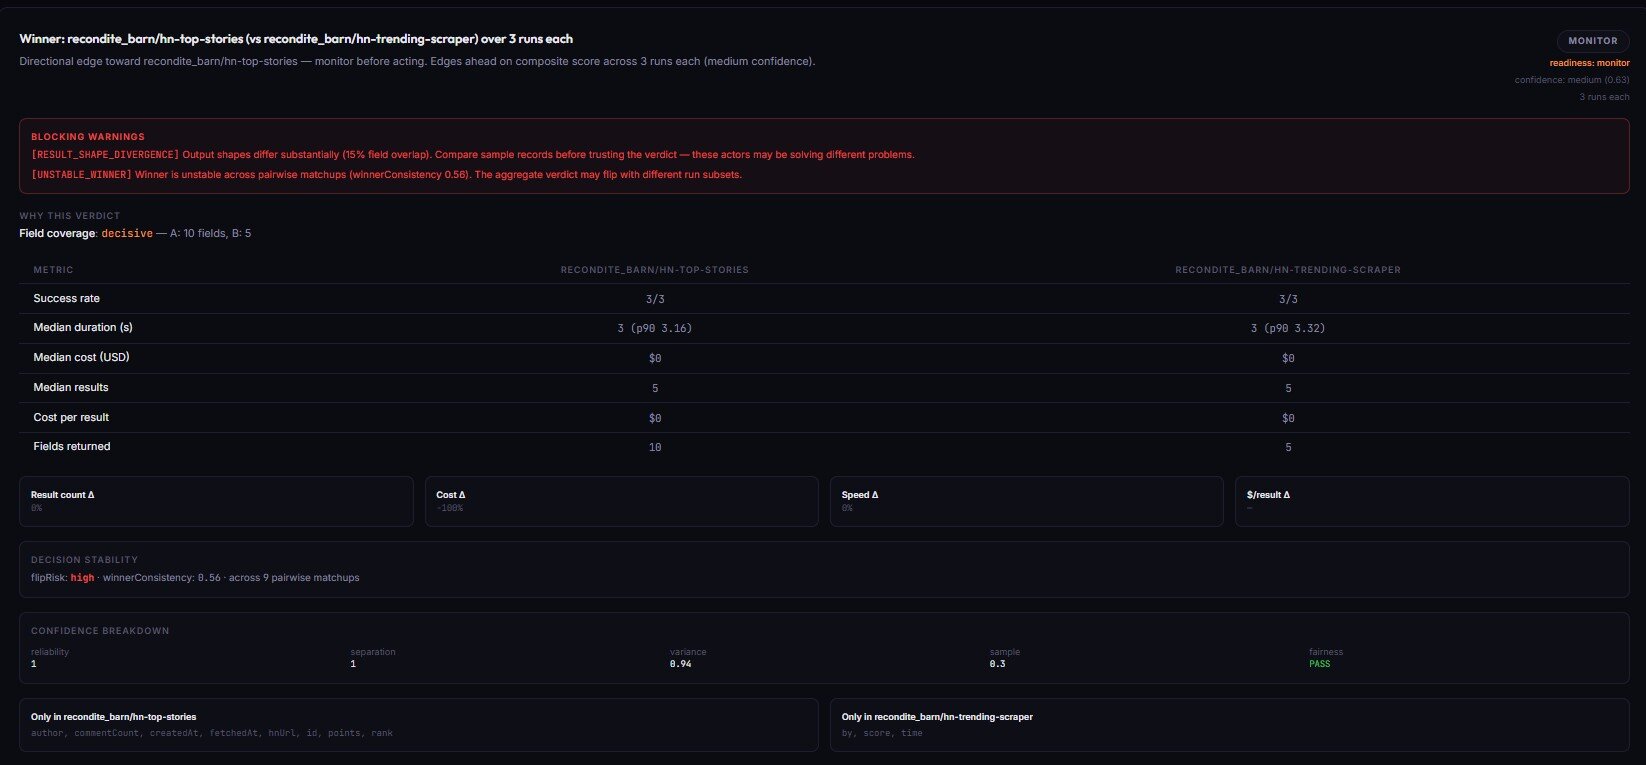
Task: Click the red 'high' flipRisk indicator
Action: click(x=82, y=578)
